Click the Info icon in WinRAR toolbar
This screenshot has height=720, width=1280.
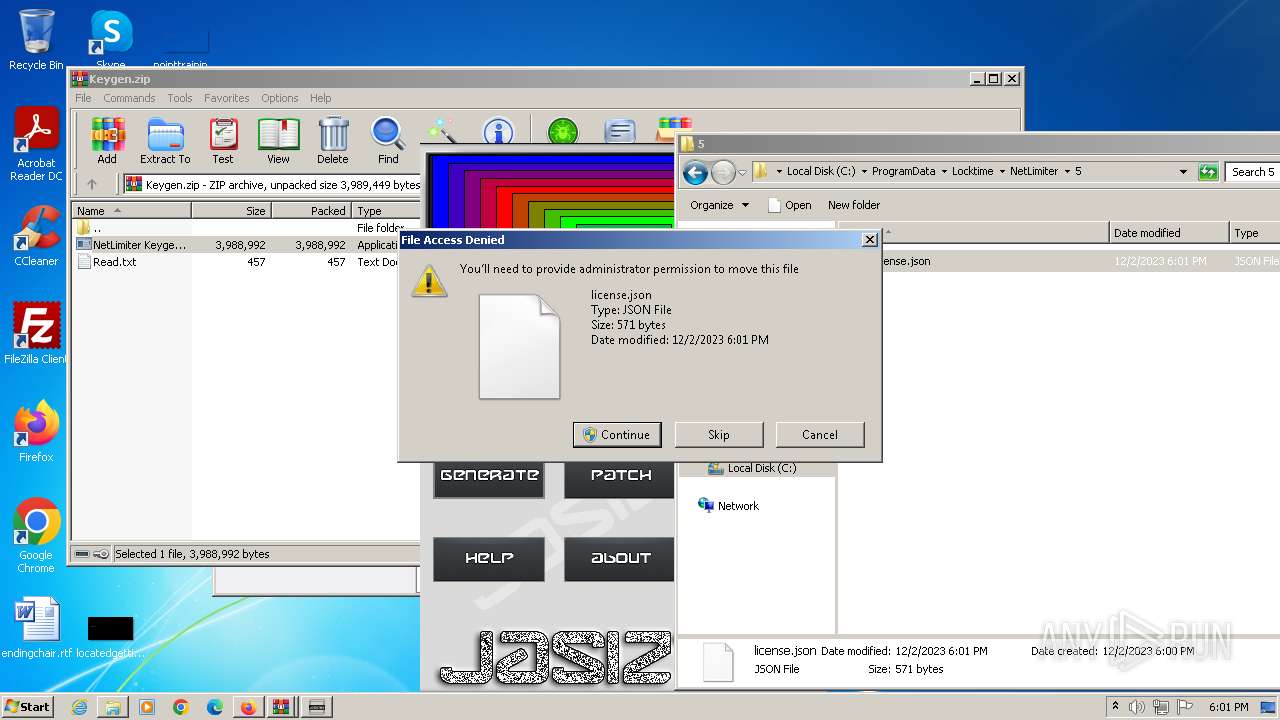[498, 131]
